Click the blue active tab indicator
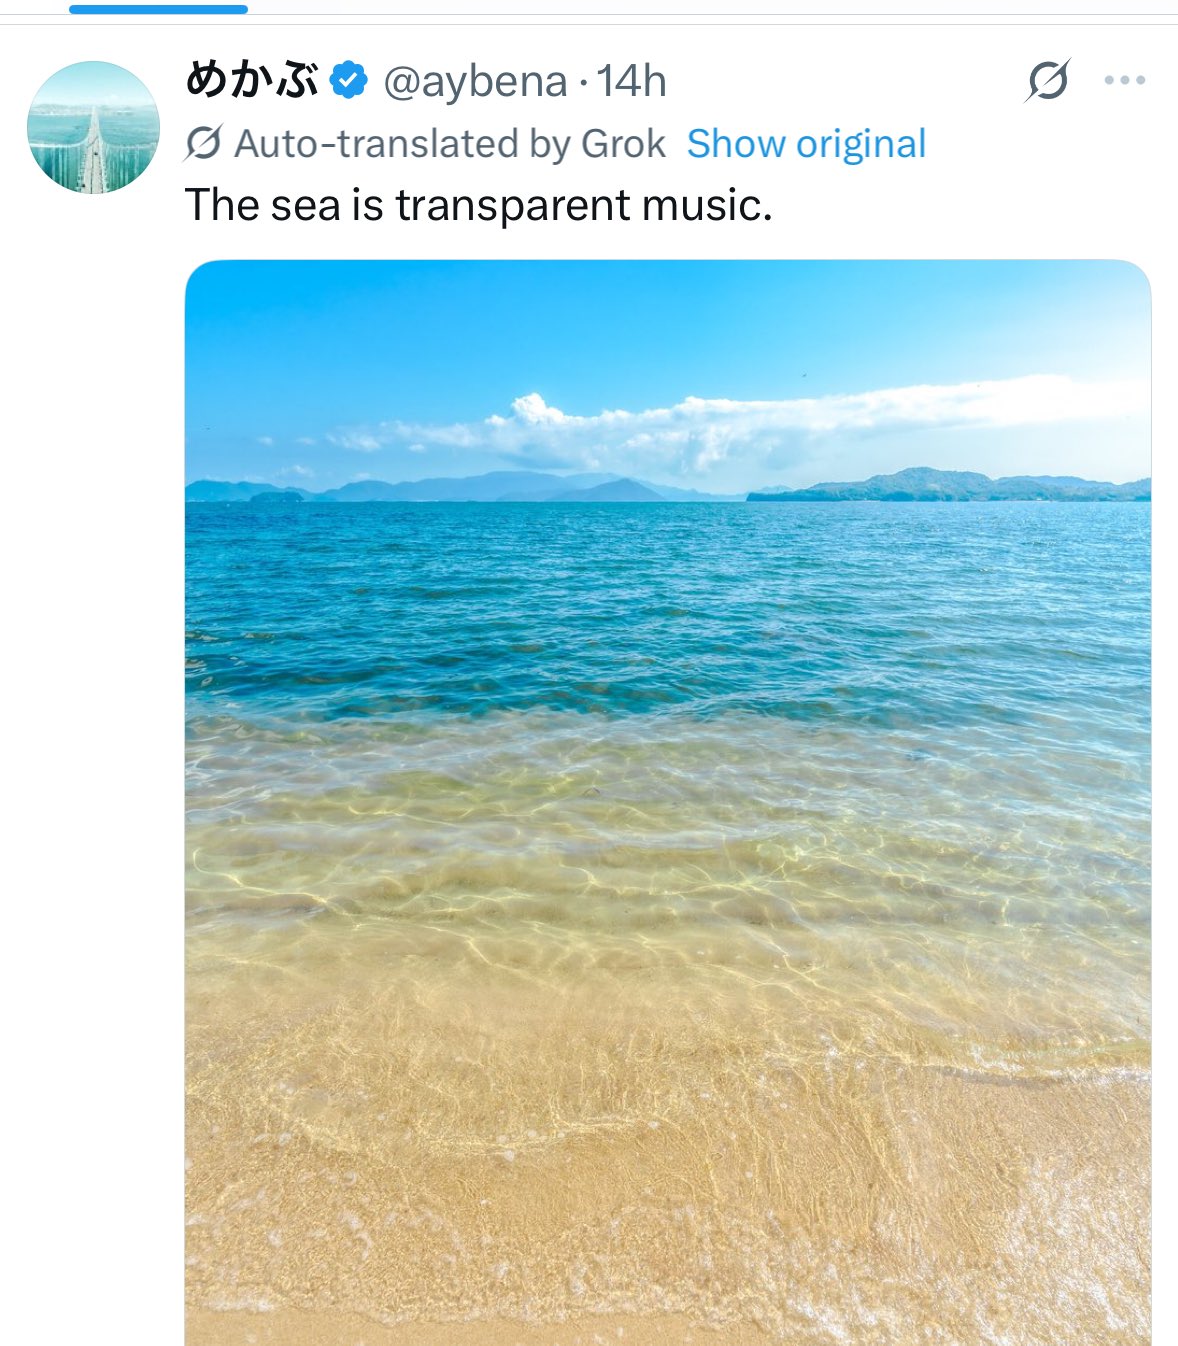This screenshot has width=1178, height=1346. [x=158, y=9]
